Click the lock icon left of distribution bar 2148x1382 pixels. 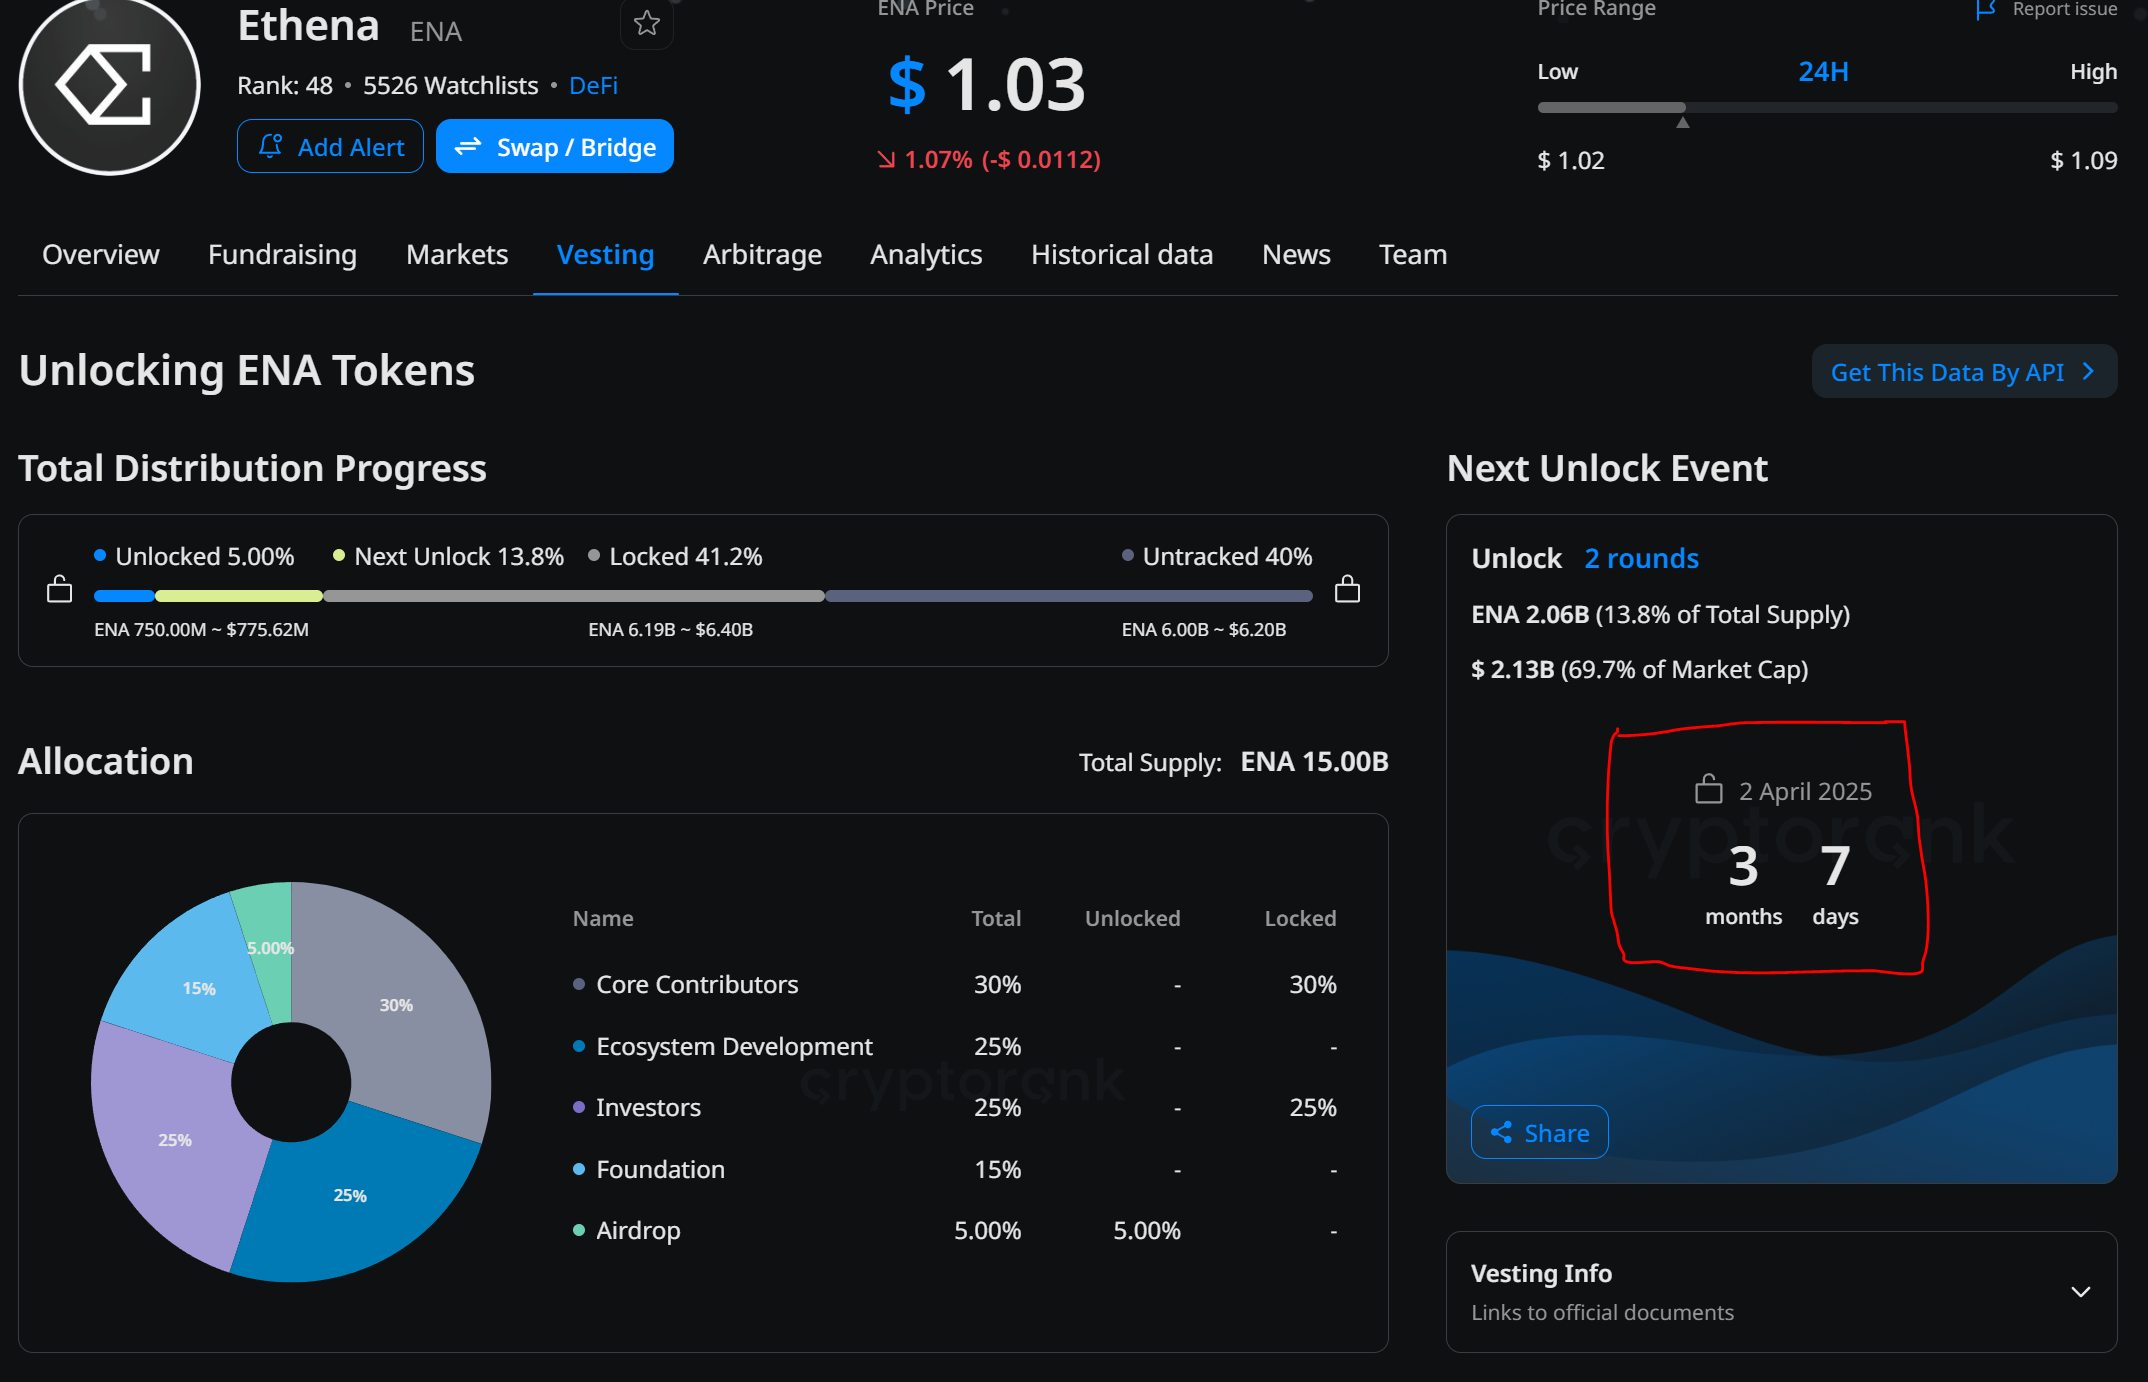[60, 589]
